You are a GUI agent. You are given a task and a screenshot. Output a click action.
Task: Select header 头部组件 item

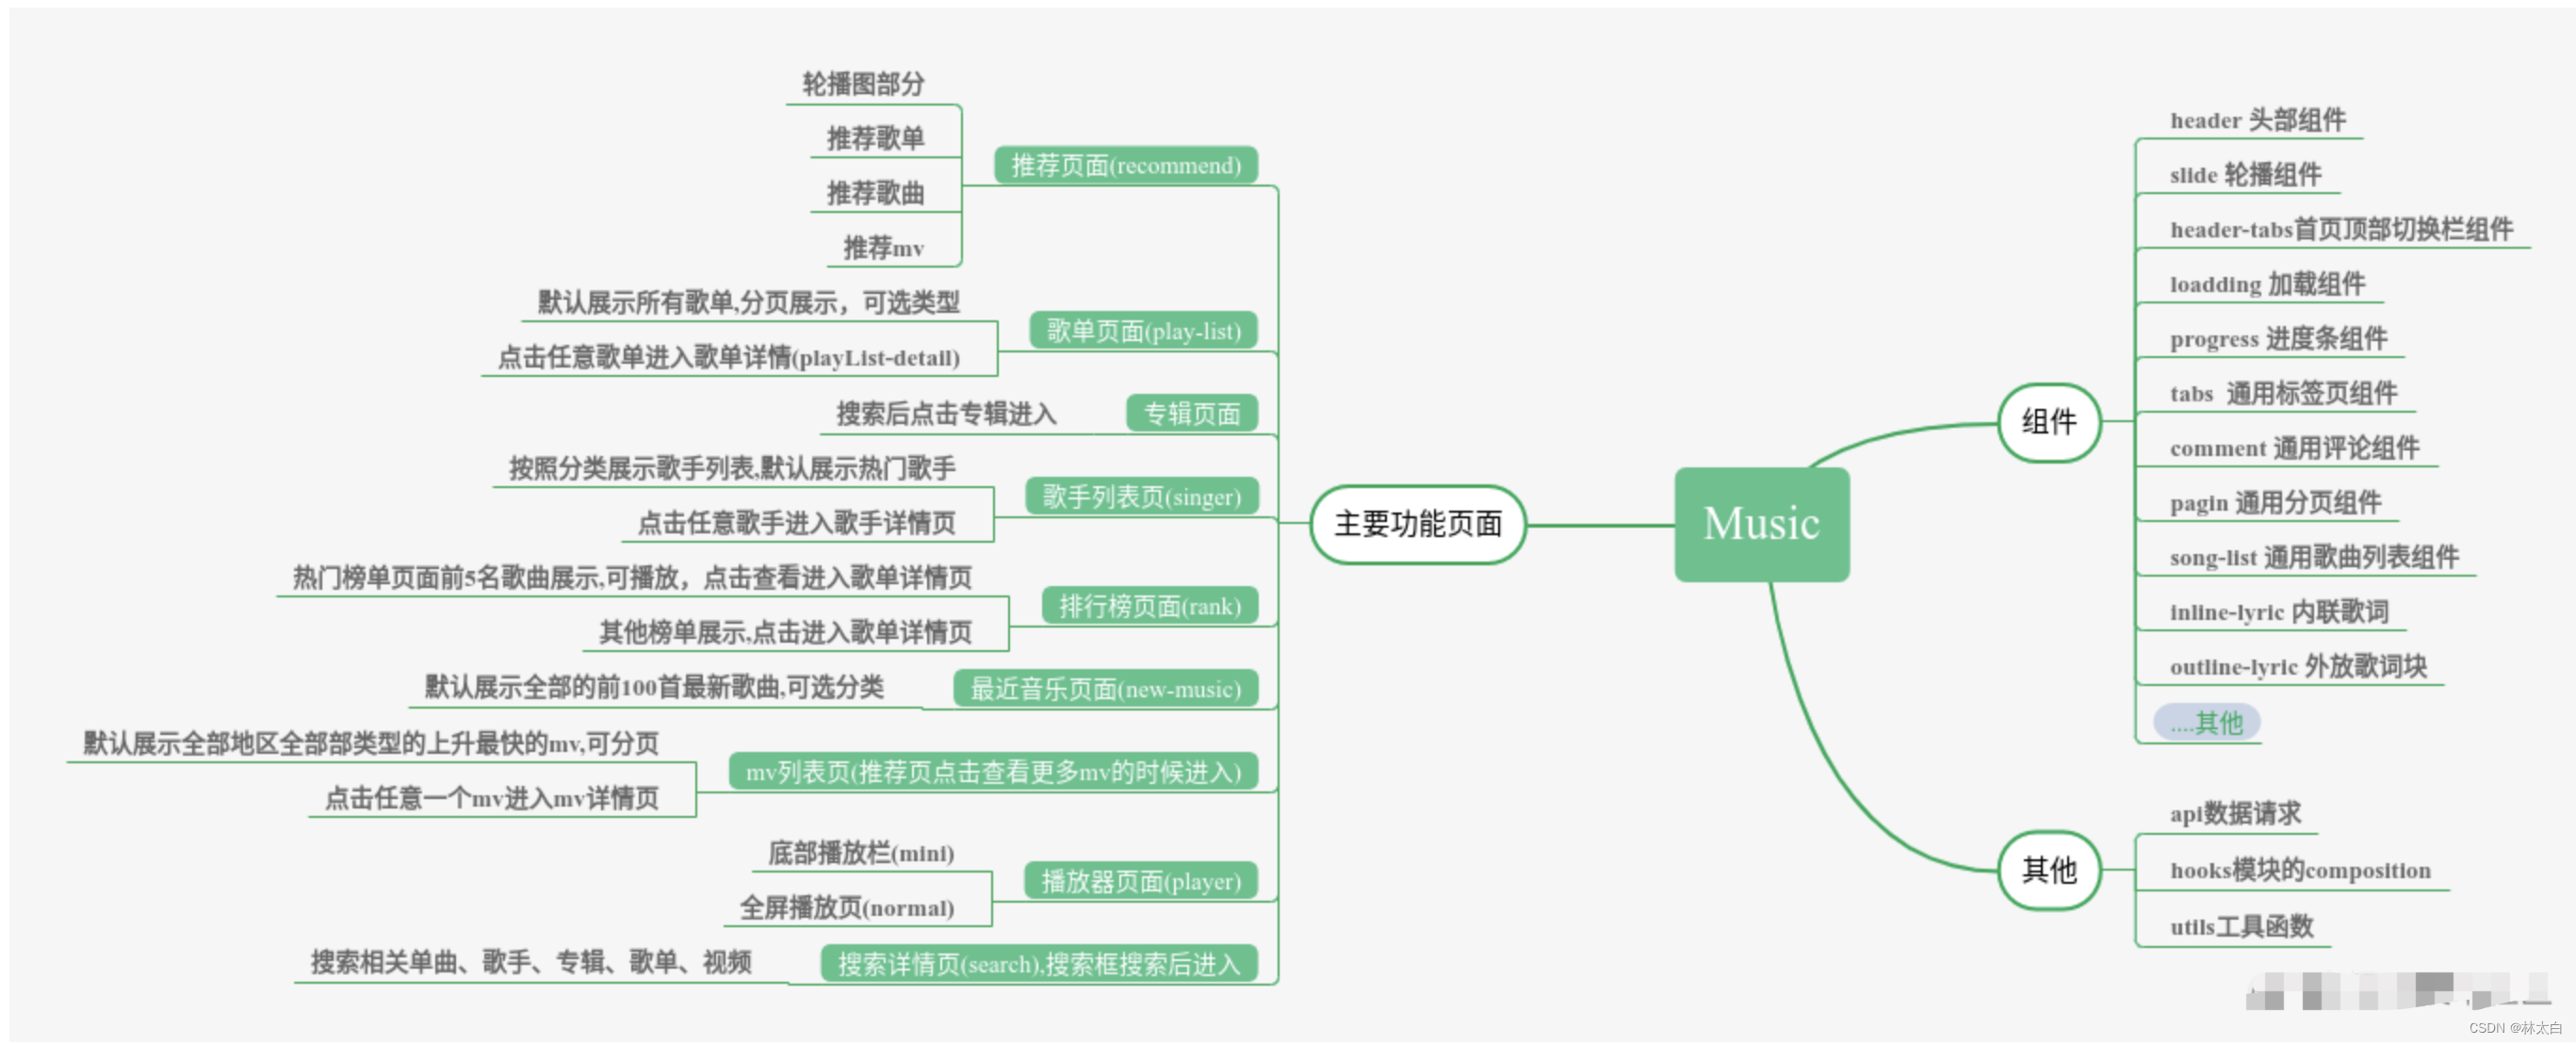(x=2257, y=120)
